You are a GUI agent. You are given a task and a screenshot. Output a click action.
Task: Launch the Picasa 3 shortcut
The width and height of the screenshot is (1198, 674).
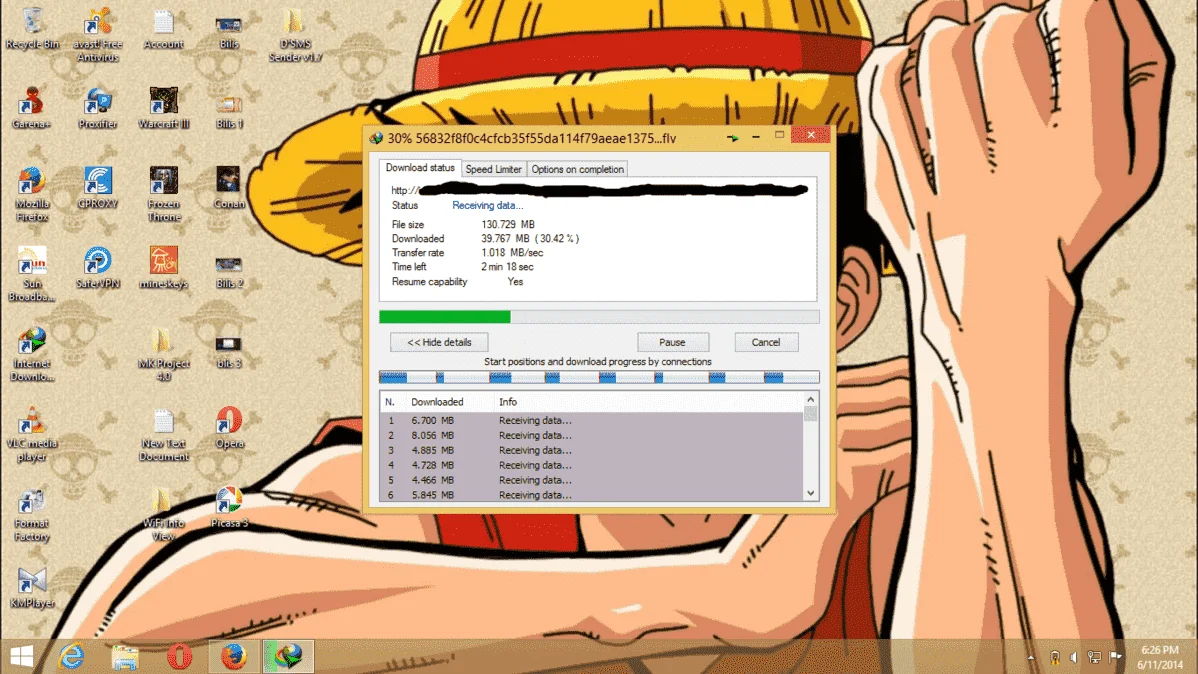(x=228, y=507)
